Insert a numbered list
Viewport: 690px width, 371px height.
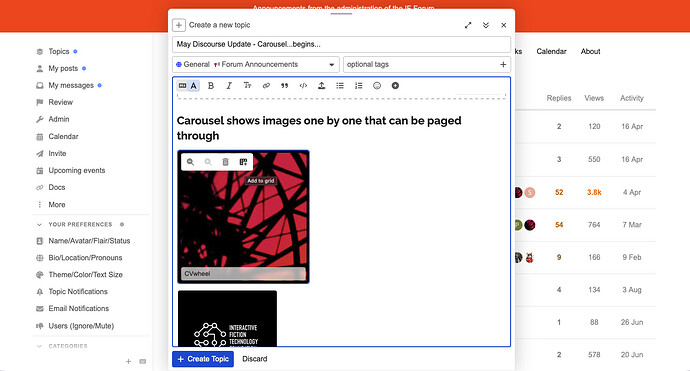(359, 86)
